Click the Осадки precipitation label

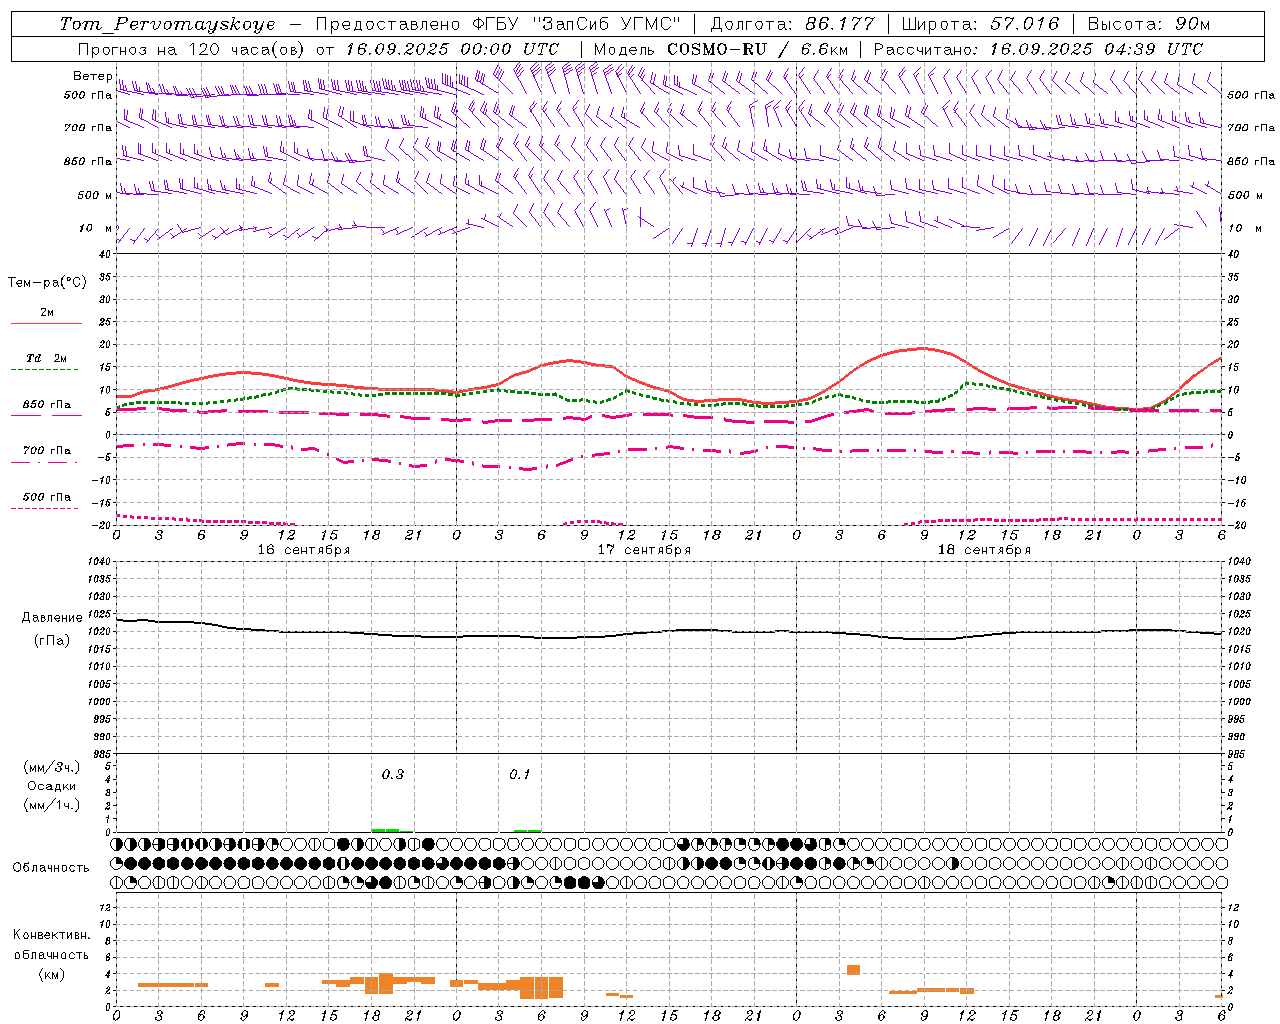tap(51, 786)
